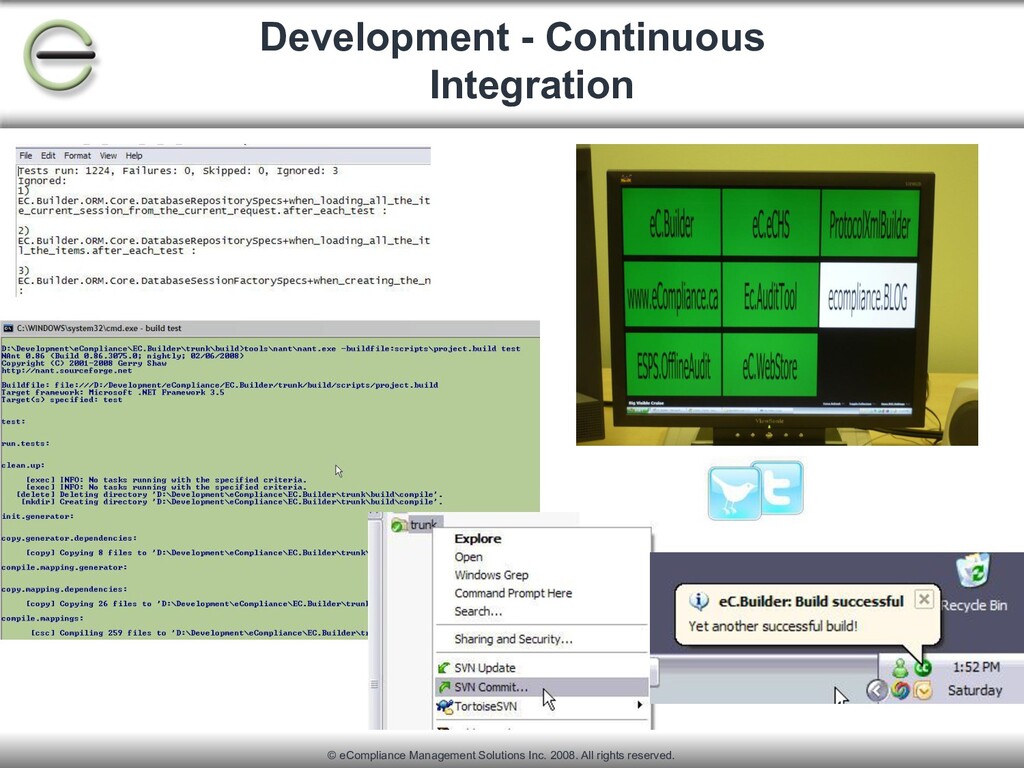Click the 1:52 PM taskbar clock

(x=976, y=667)
